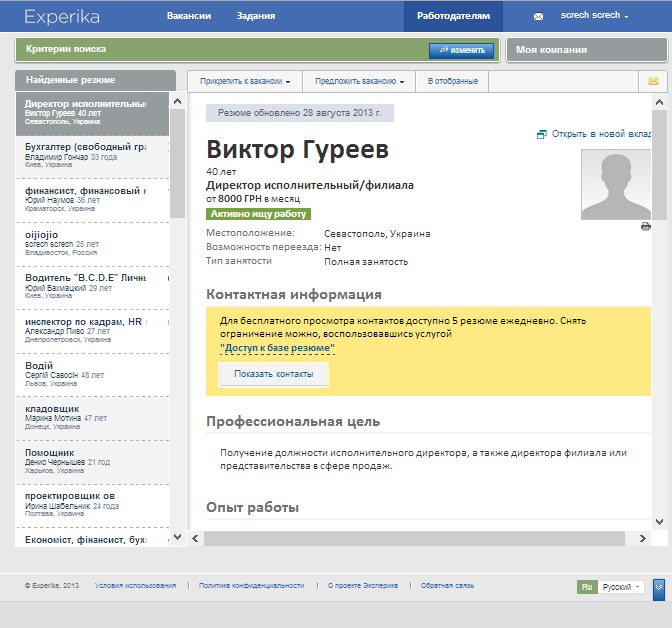Expand the Прикрепить к вакансии dropdown
672x628 pixels.
click(x=245, y=81)
